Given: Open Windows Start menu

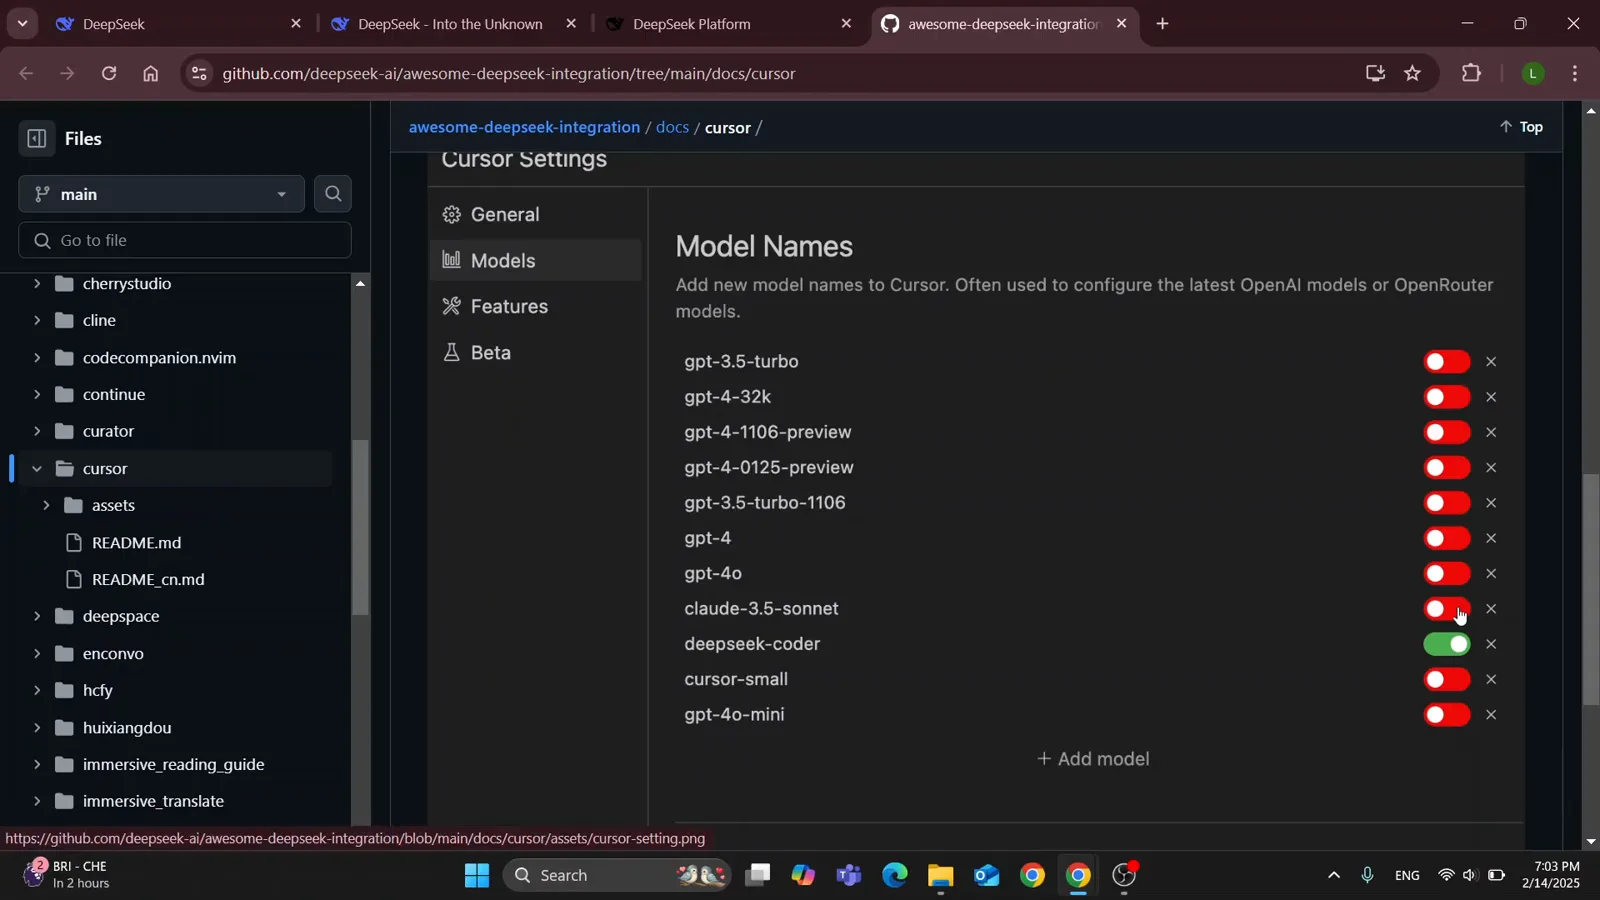Looking at the screenshot, I should 477,876.
